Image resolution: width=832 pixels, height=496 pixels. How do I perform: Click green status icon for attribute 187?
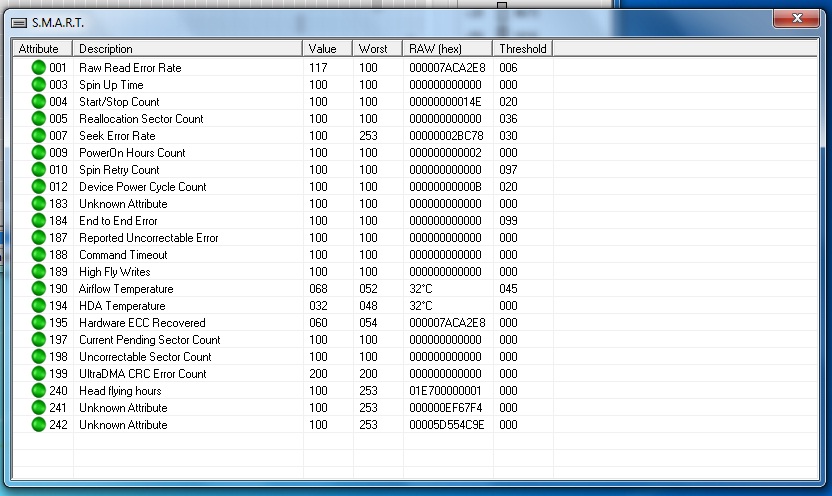click(39, 237)
